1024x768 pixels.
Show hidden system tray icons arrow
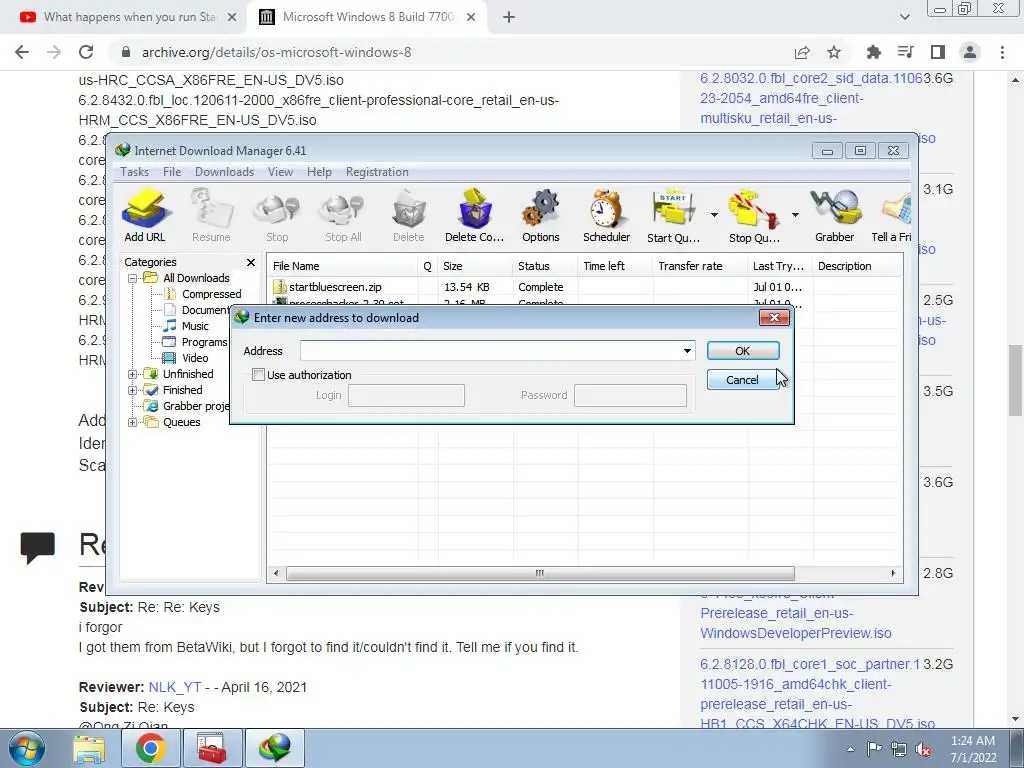(x=850, y=749)
